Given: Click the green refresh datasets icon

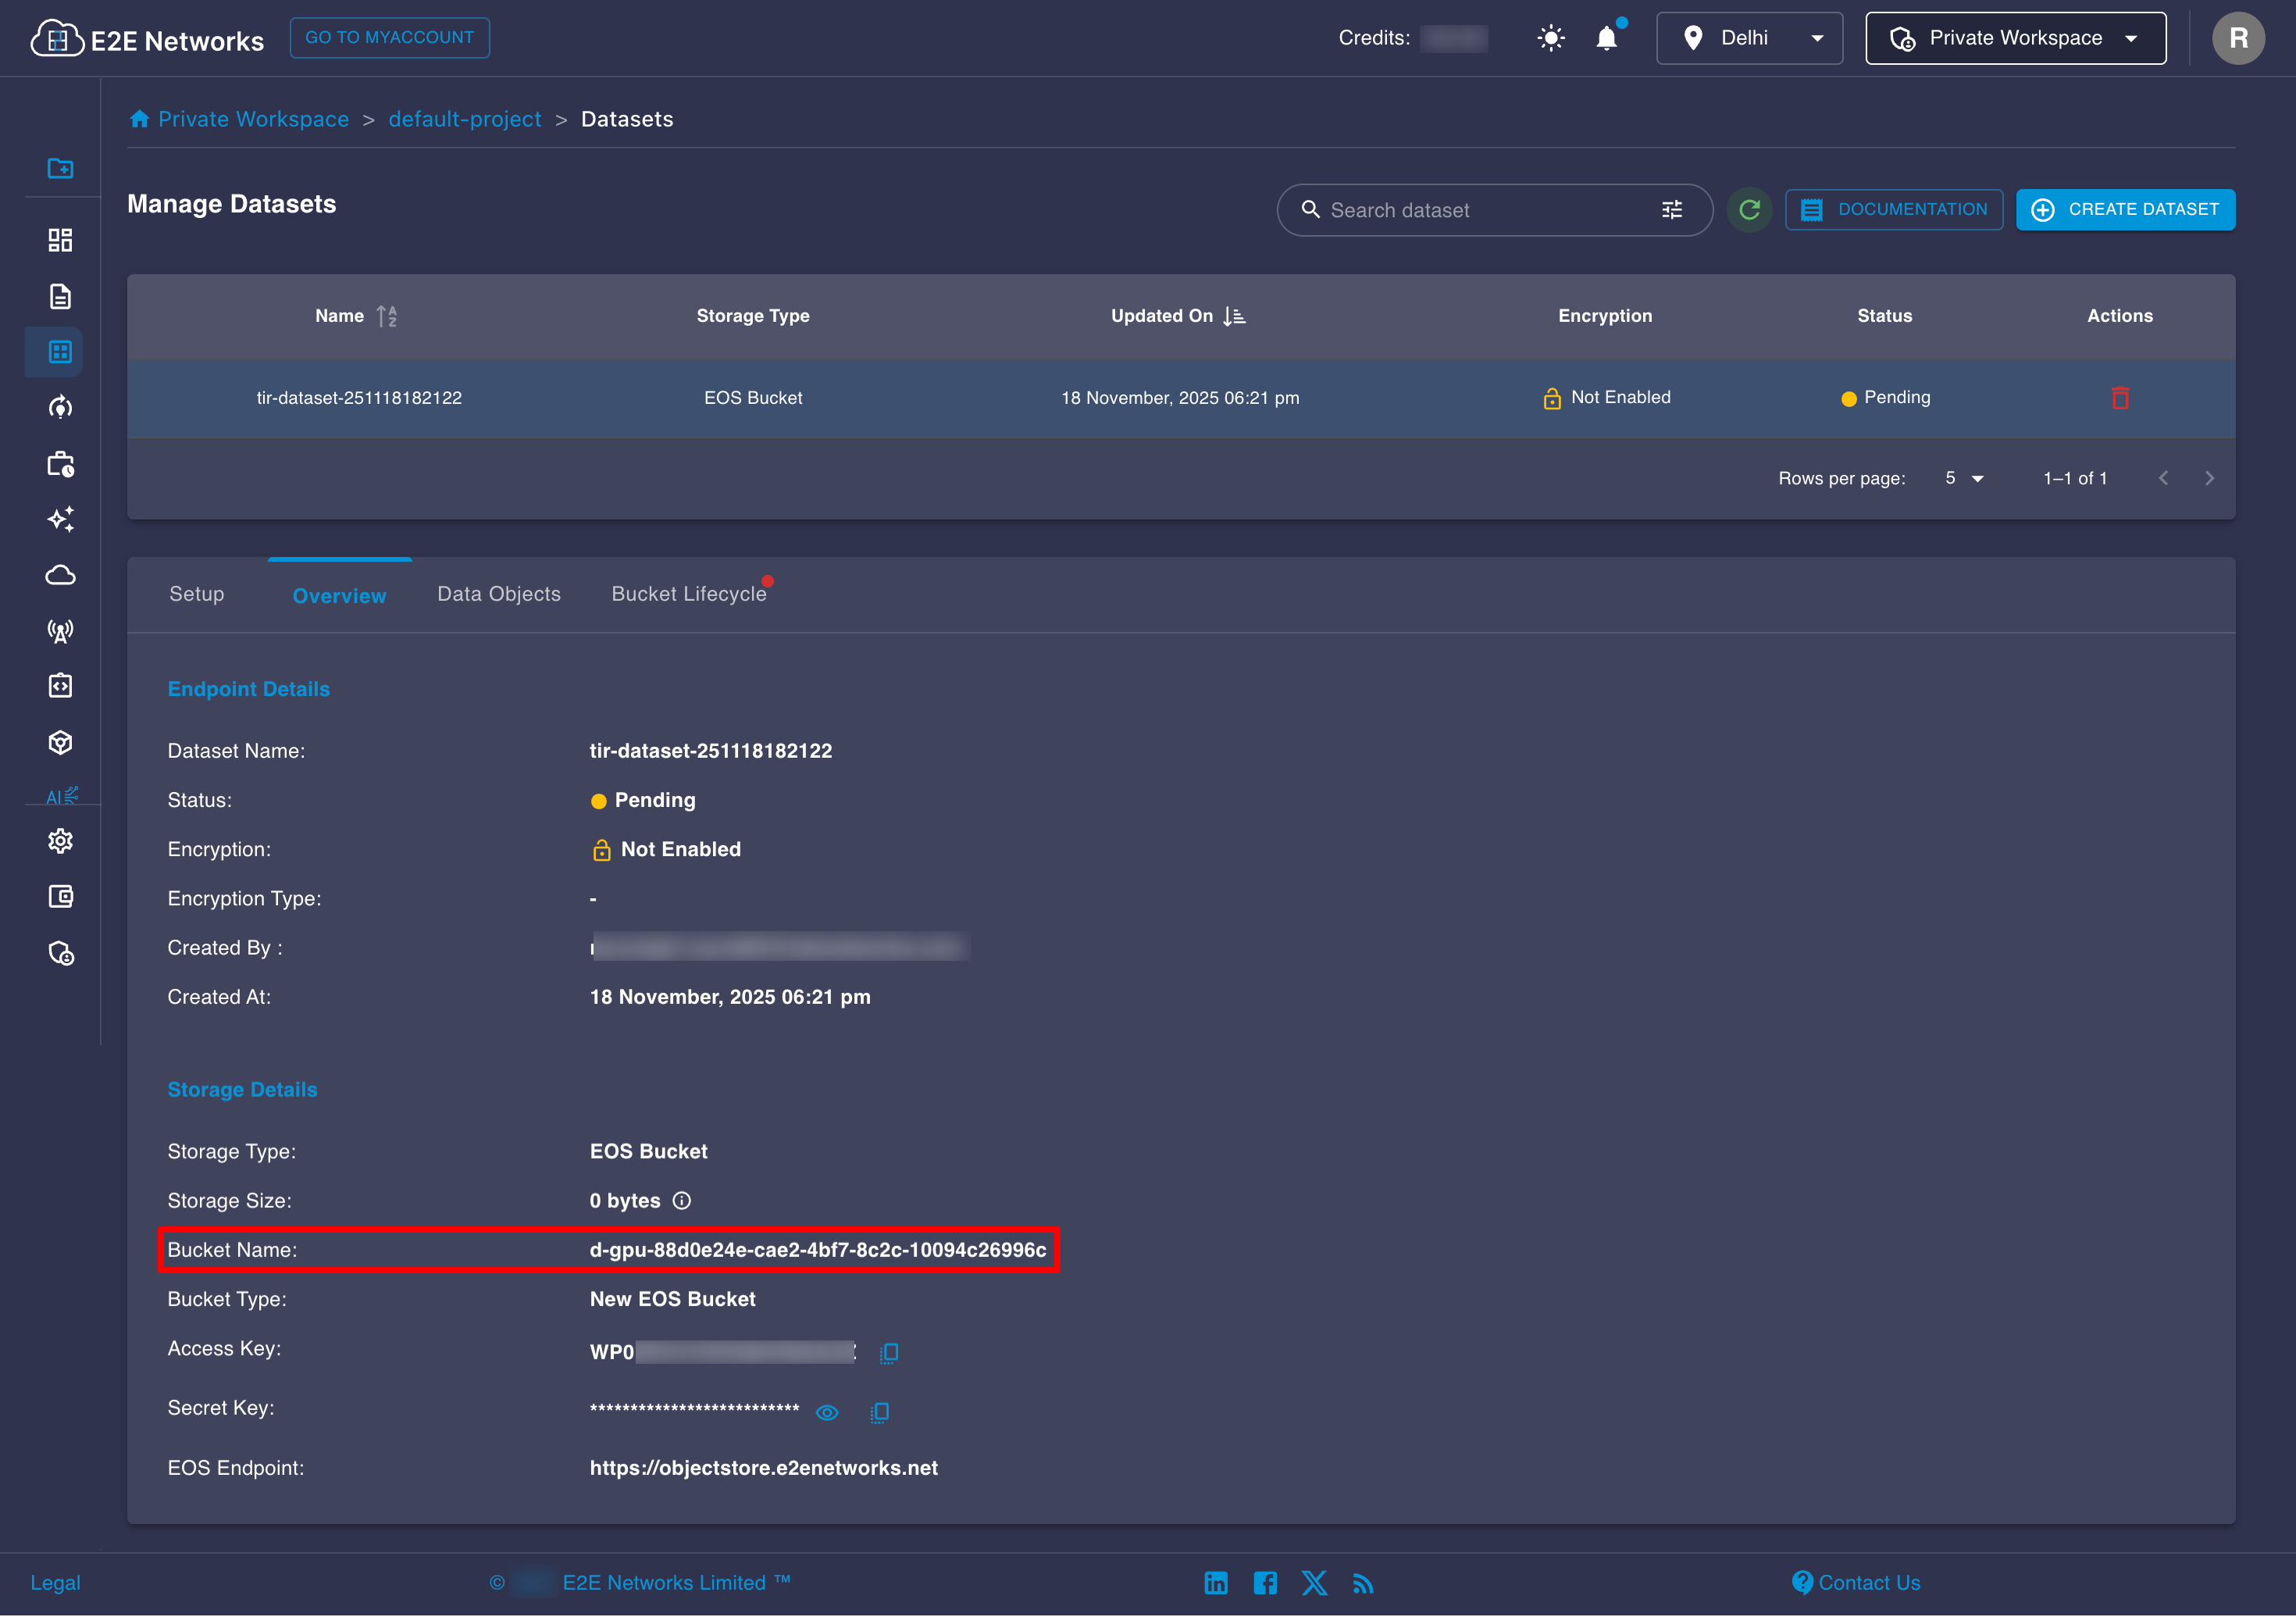Looking at the screenshot, I should [x=1749, y=210].
